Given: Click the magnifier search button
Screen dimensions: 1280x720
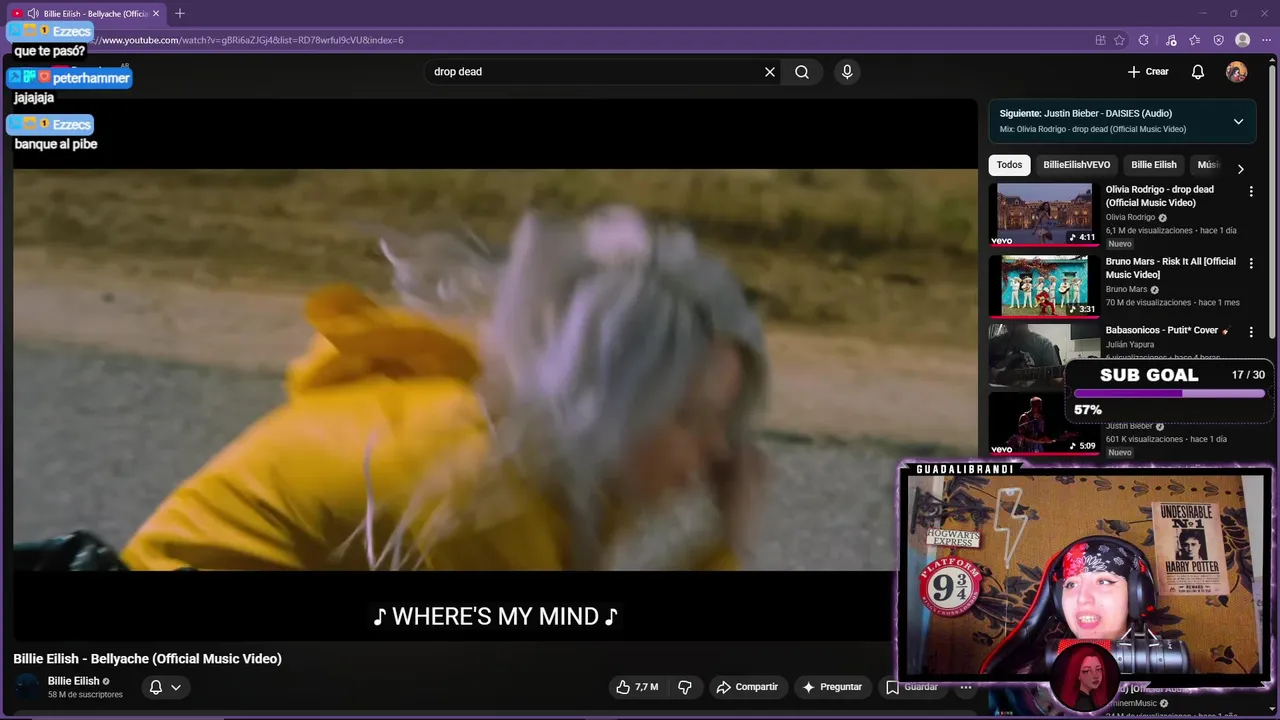Looking at the screenshot, I should 802,72.
